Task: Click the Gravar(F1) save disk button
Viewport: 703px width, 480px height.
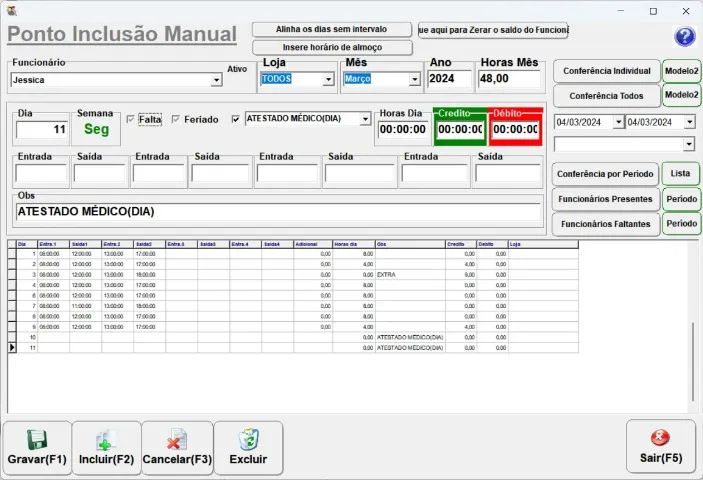Action: [x=37, y=448]
